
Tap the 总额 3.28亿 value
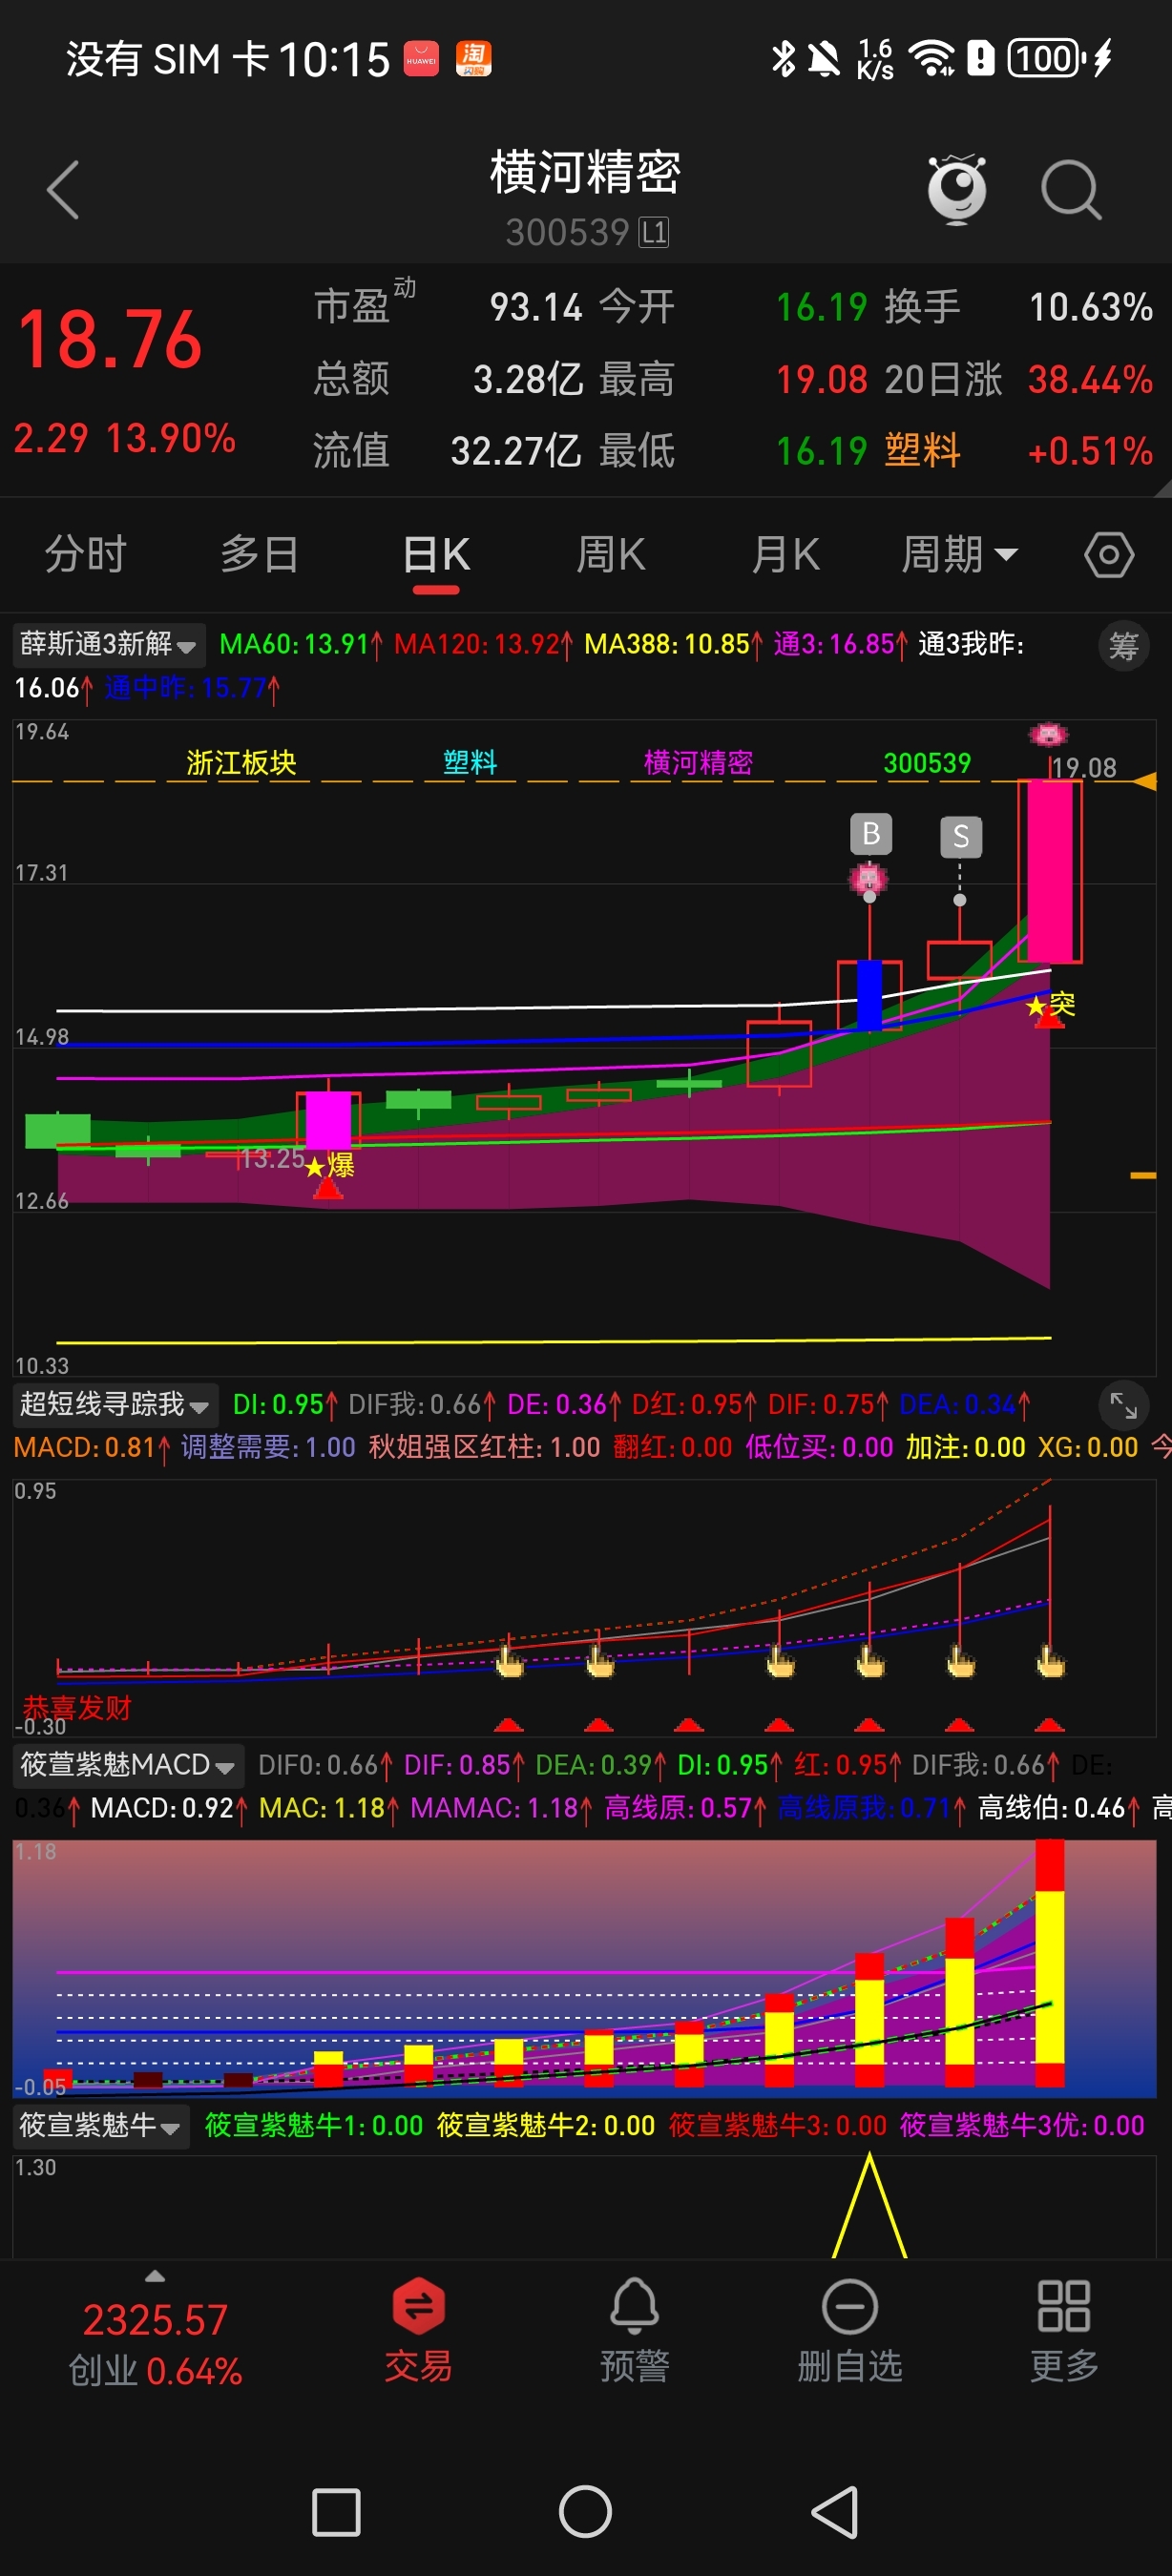click(527, 379)
